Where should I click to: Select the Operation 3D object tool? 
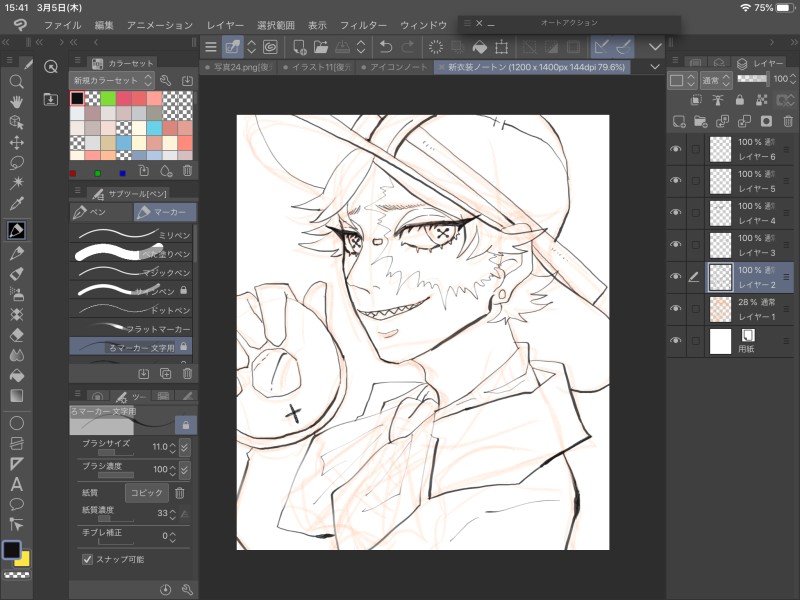tap(16, 122)
